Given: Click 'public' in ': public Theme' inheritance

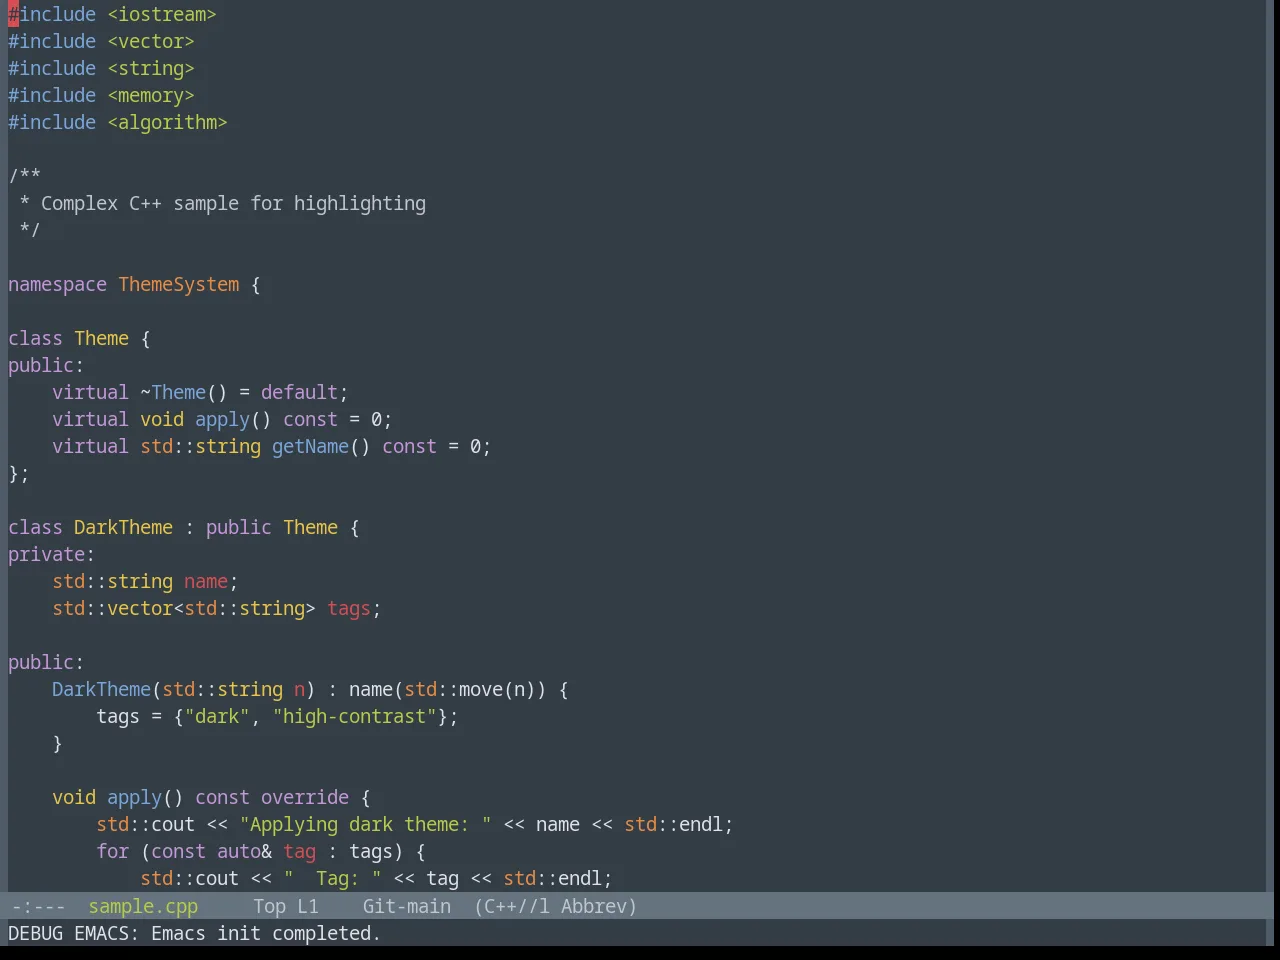Looking at the screenshot, I should [x=239, y=527].
